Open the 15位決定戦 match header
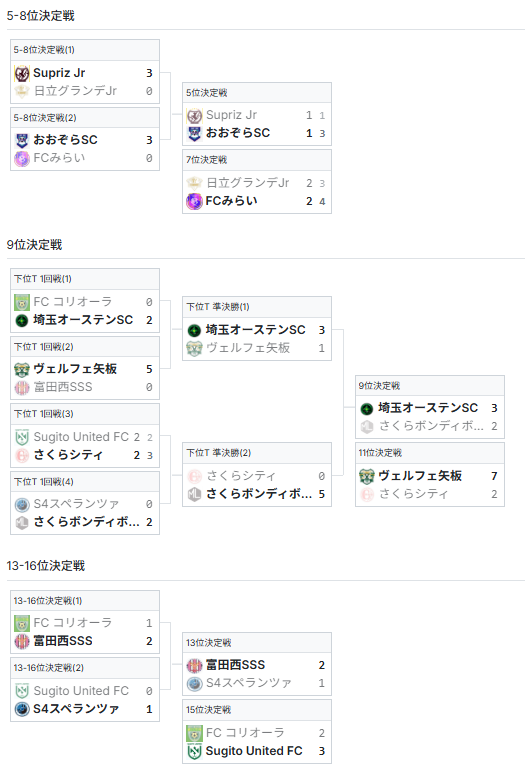This screenshot has width=525, height=774. tap(257, 710)
